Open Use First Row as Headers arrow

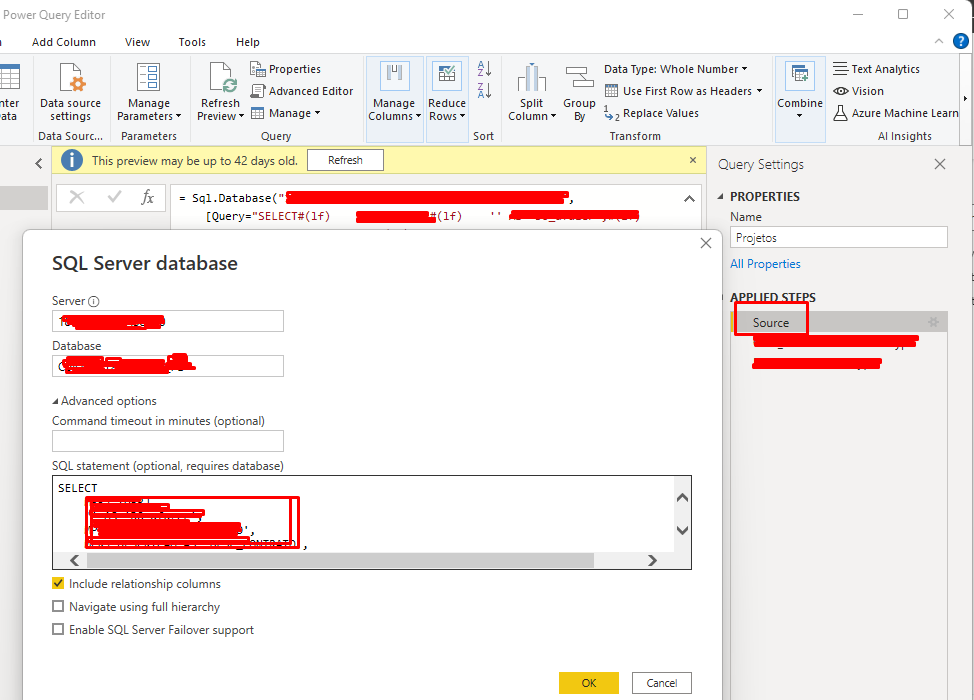pos(759,91)
